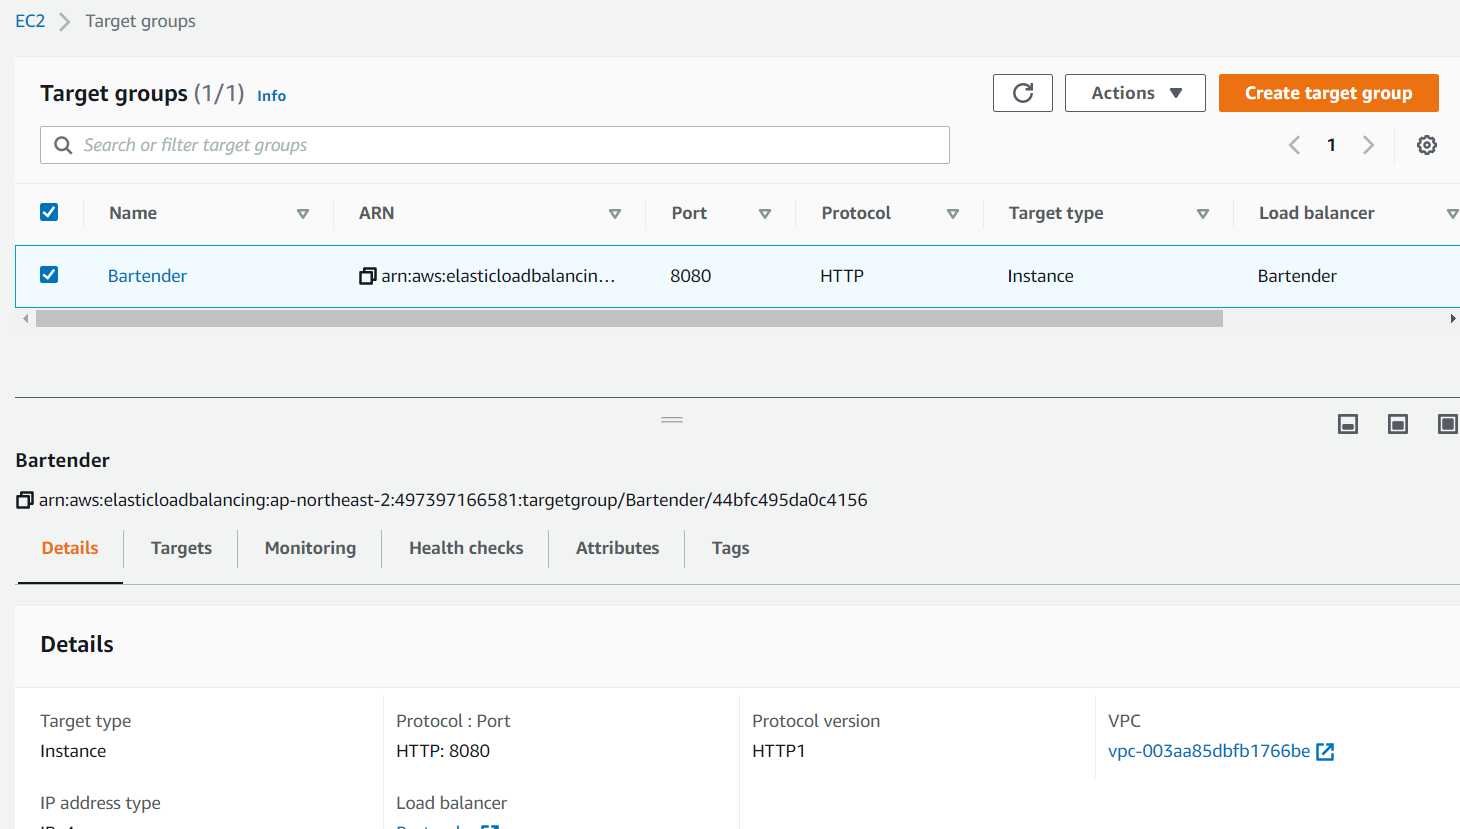Open the Name column filter dropdown
Viewport: 1460px width, 829px height.
(303, 213)
